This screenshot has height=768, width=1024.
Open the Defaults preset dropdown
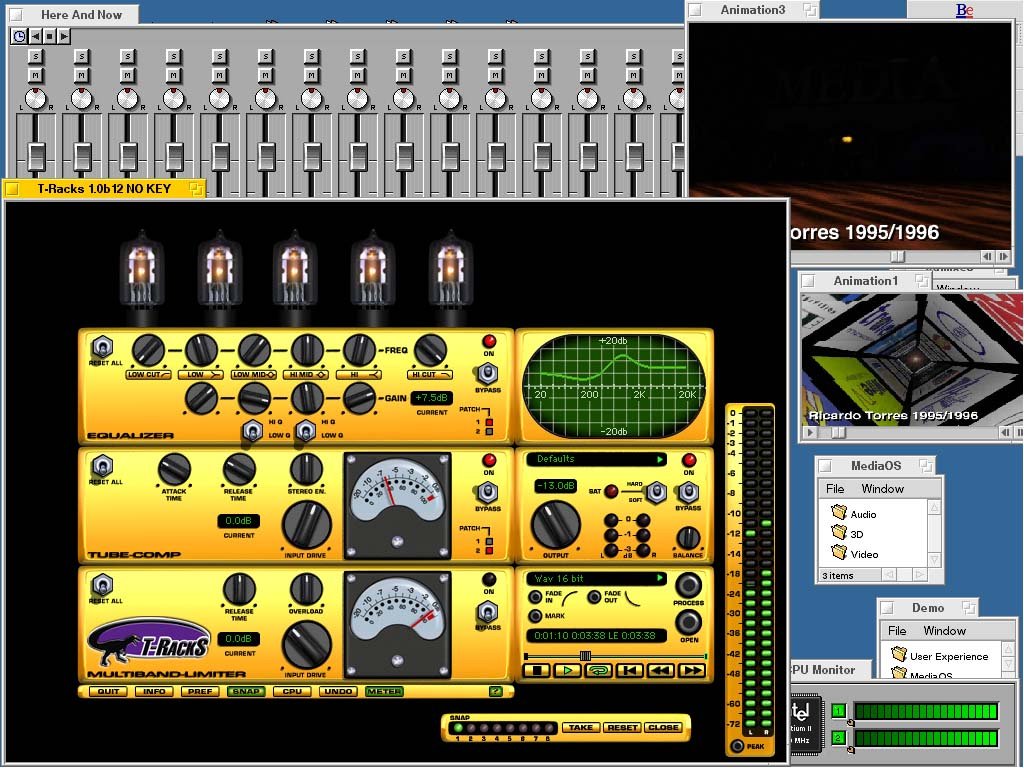596,459
